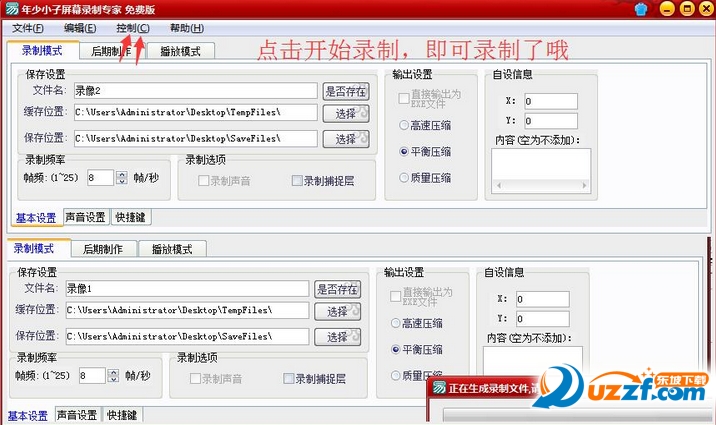Click upper 保存位置 path field
716x425 pixels.
point(195,138)
